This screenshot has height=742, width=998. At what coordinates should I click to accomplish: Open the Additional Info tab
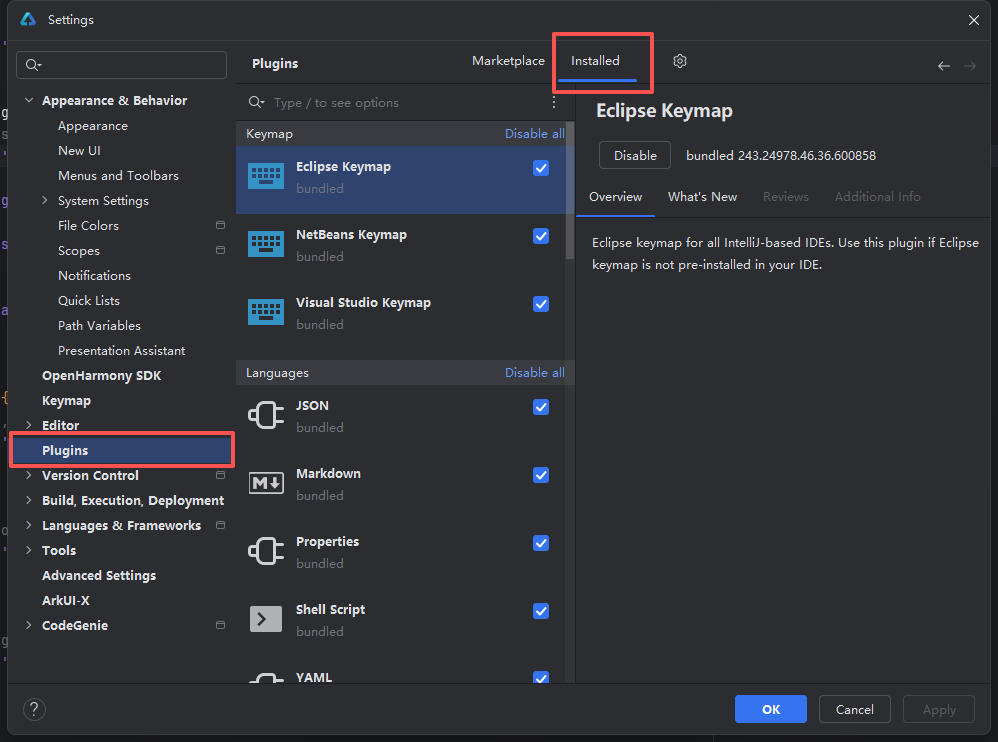(x=878, y=197)
